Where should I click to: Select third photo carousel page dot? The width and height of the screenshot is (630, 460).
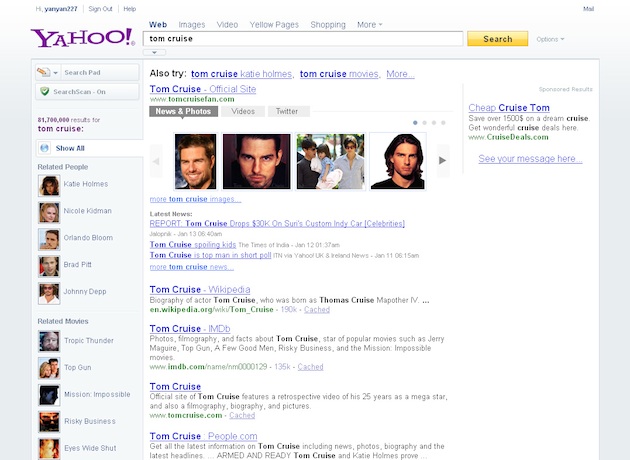[x=434, y=123]
